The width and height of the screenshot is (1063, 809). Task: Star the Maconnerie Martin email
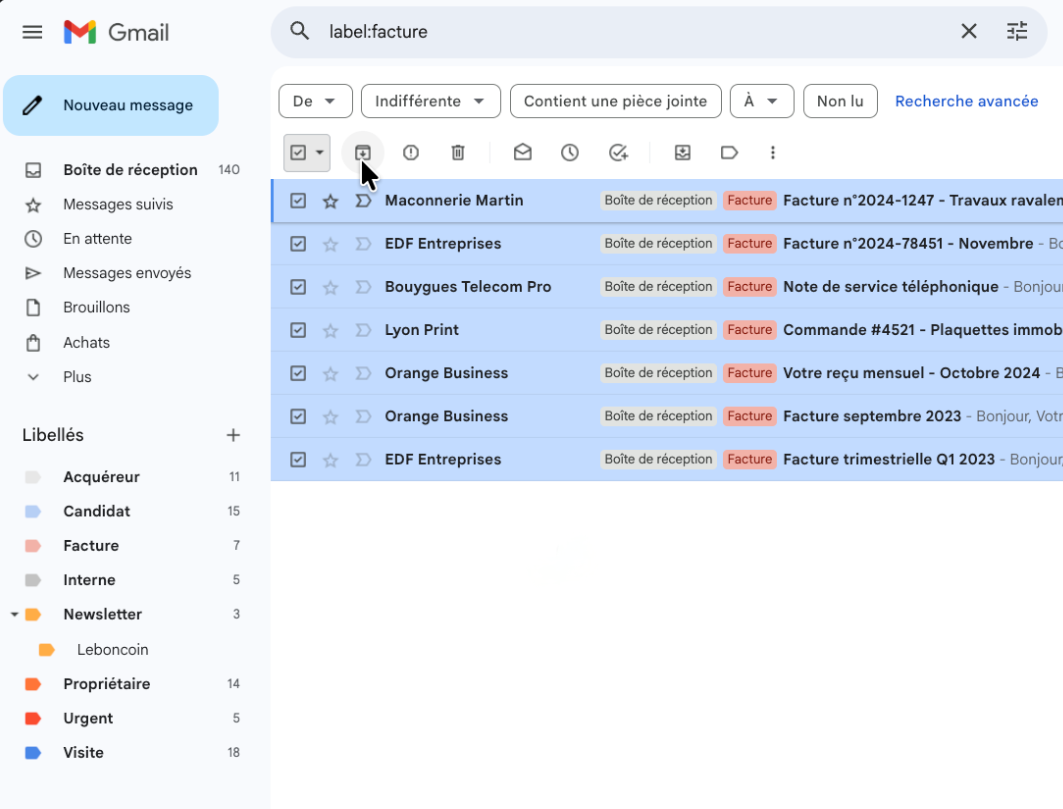point(330,201)
